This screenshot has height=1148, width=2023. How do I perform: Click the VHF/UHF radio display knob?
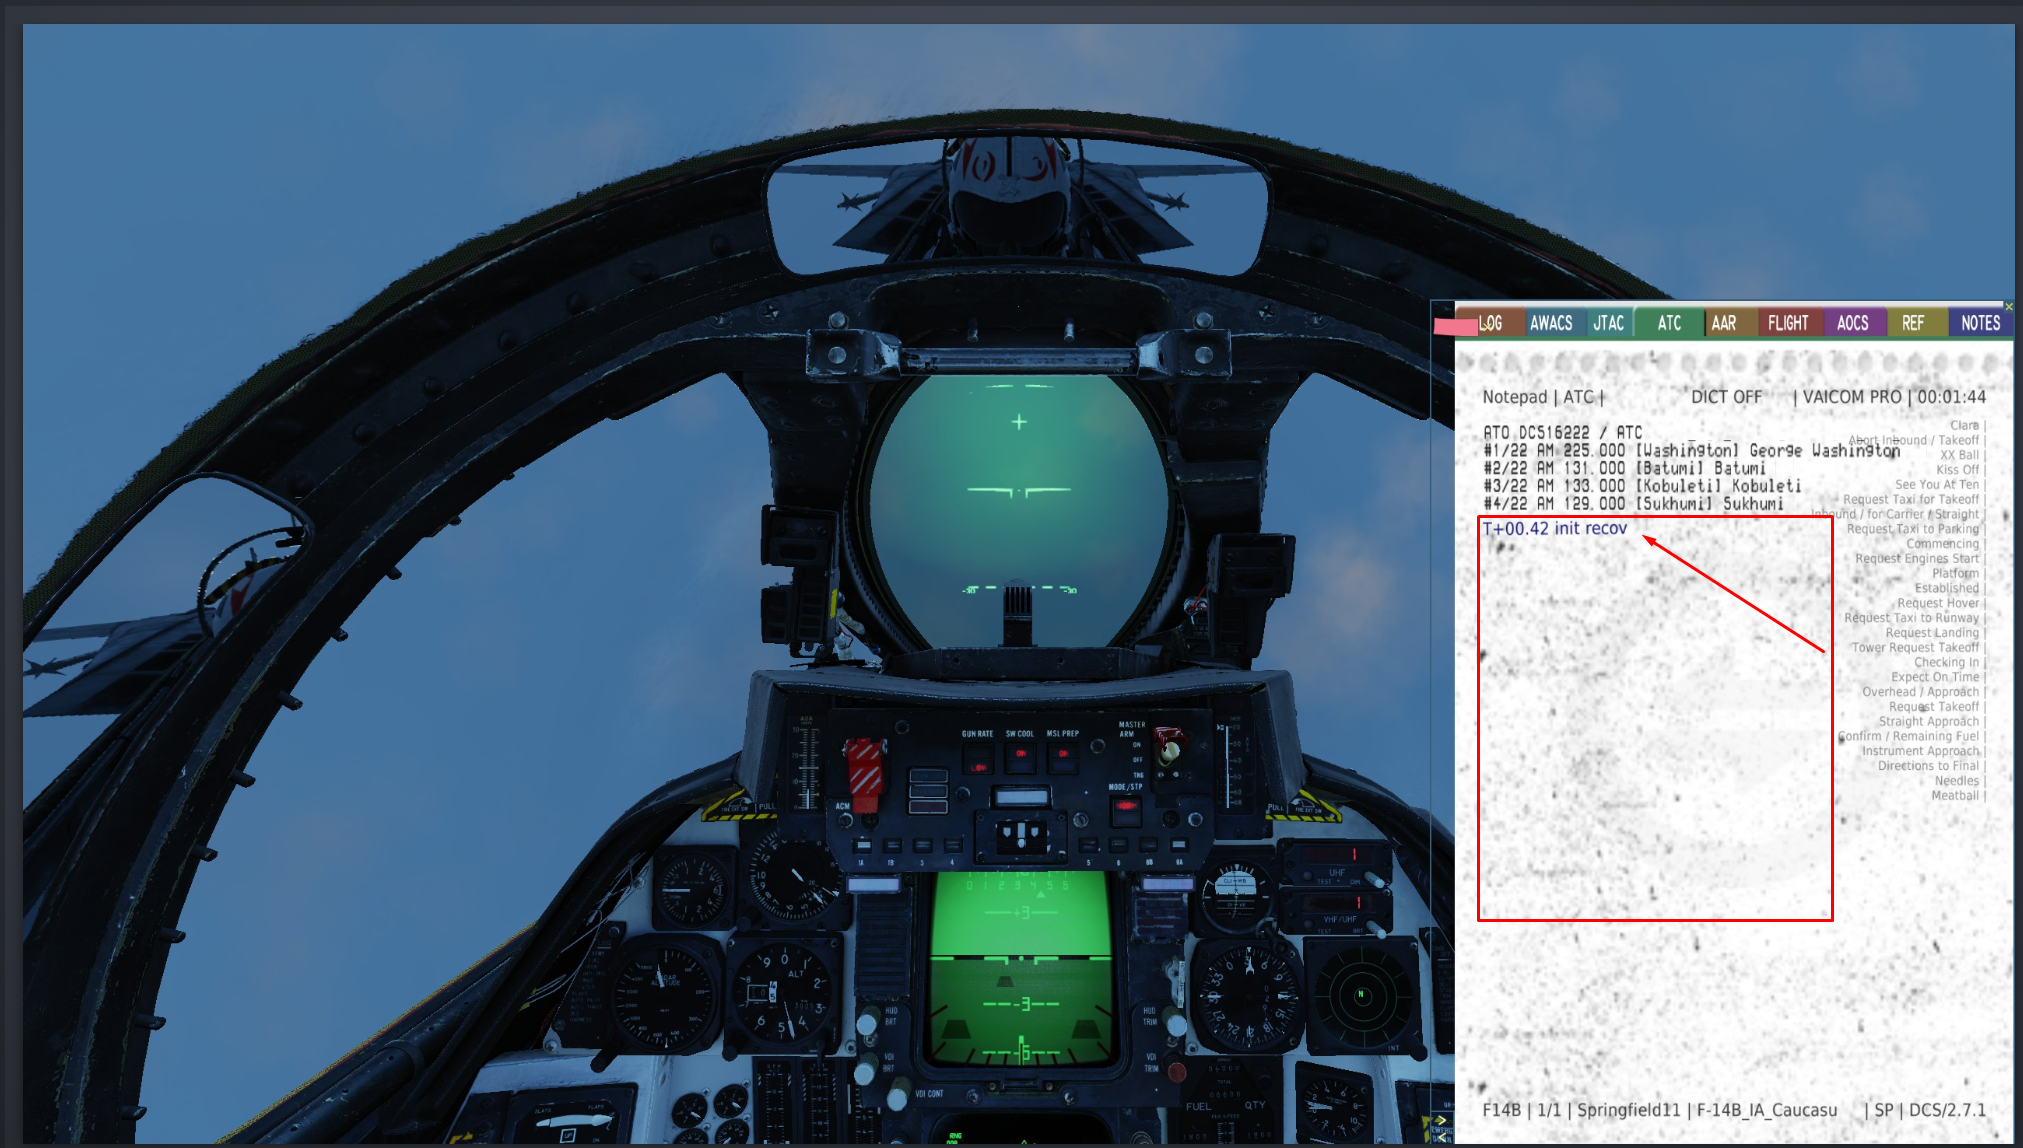coord(1377,928)
